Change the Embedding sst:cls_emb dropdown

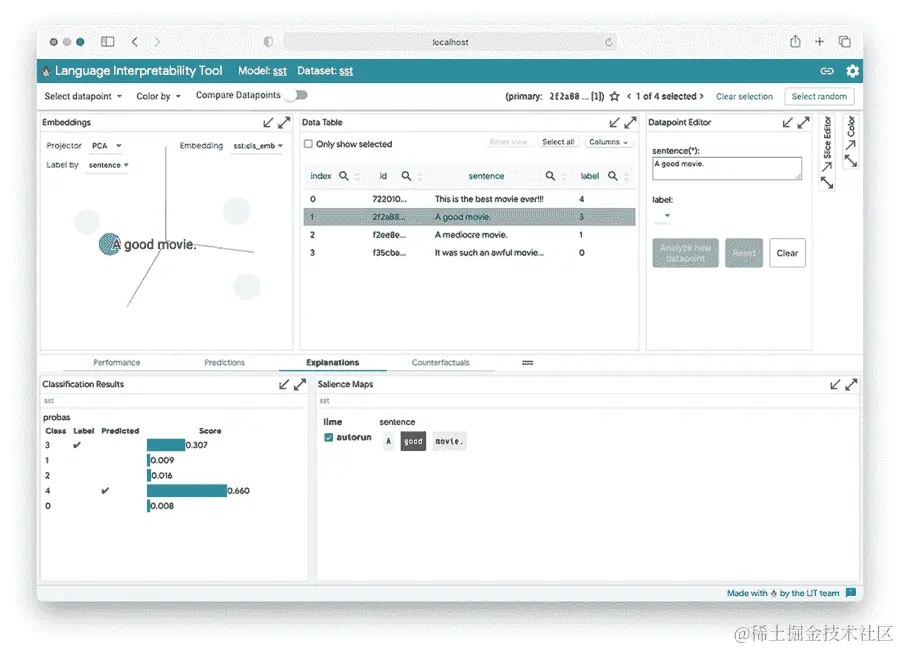[x=258, y=146]
